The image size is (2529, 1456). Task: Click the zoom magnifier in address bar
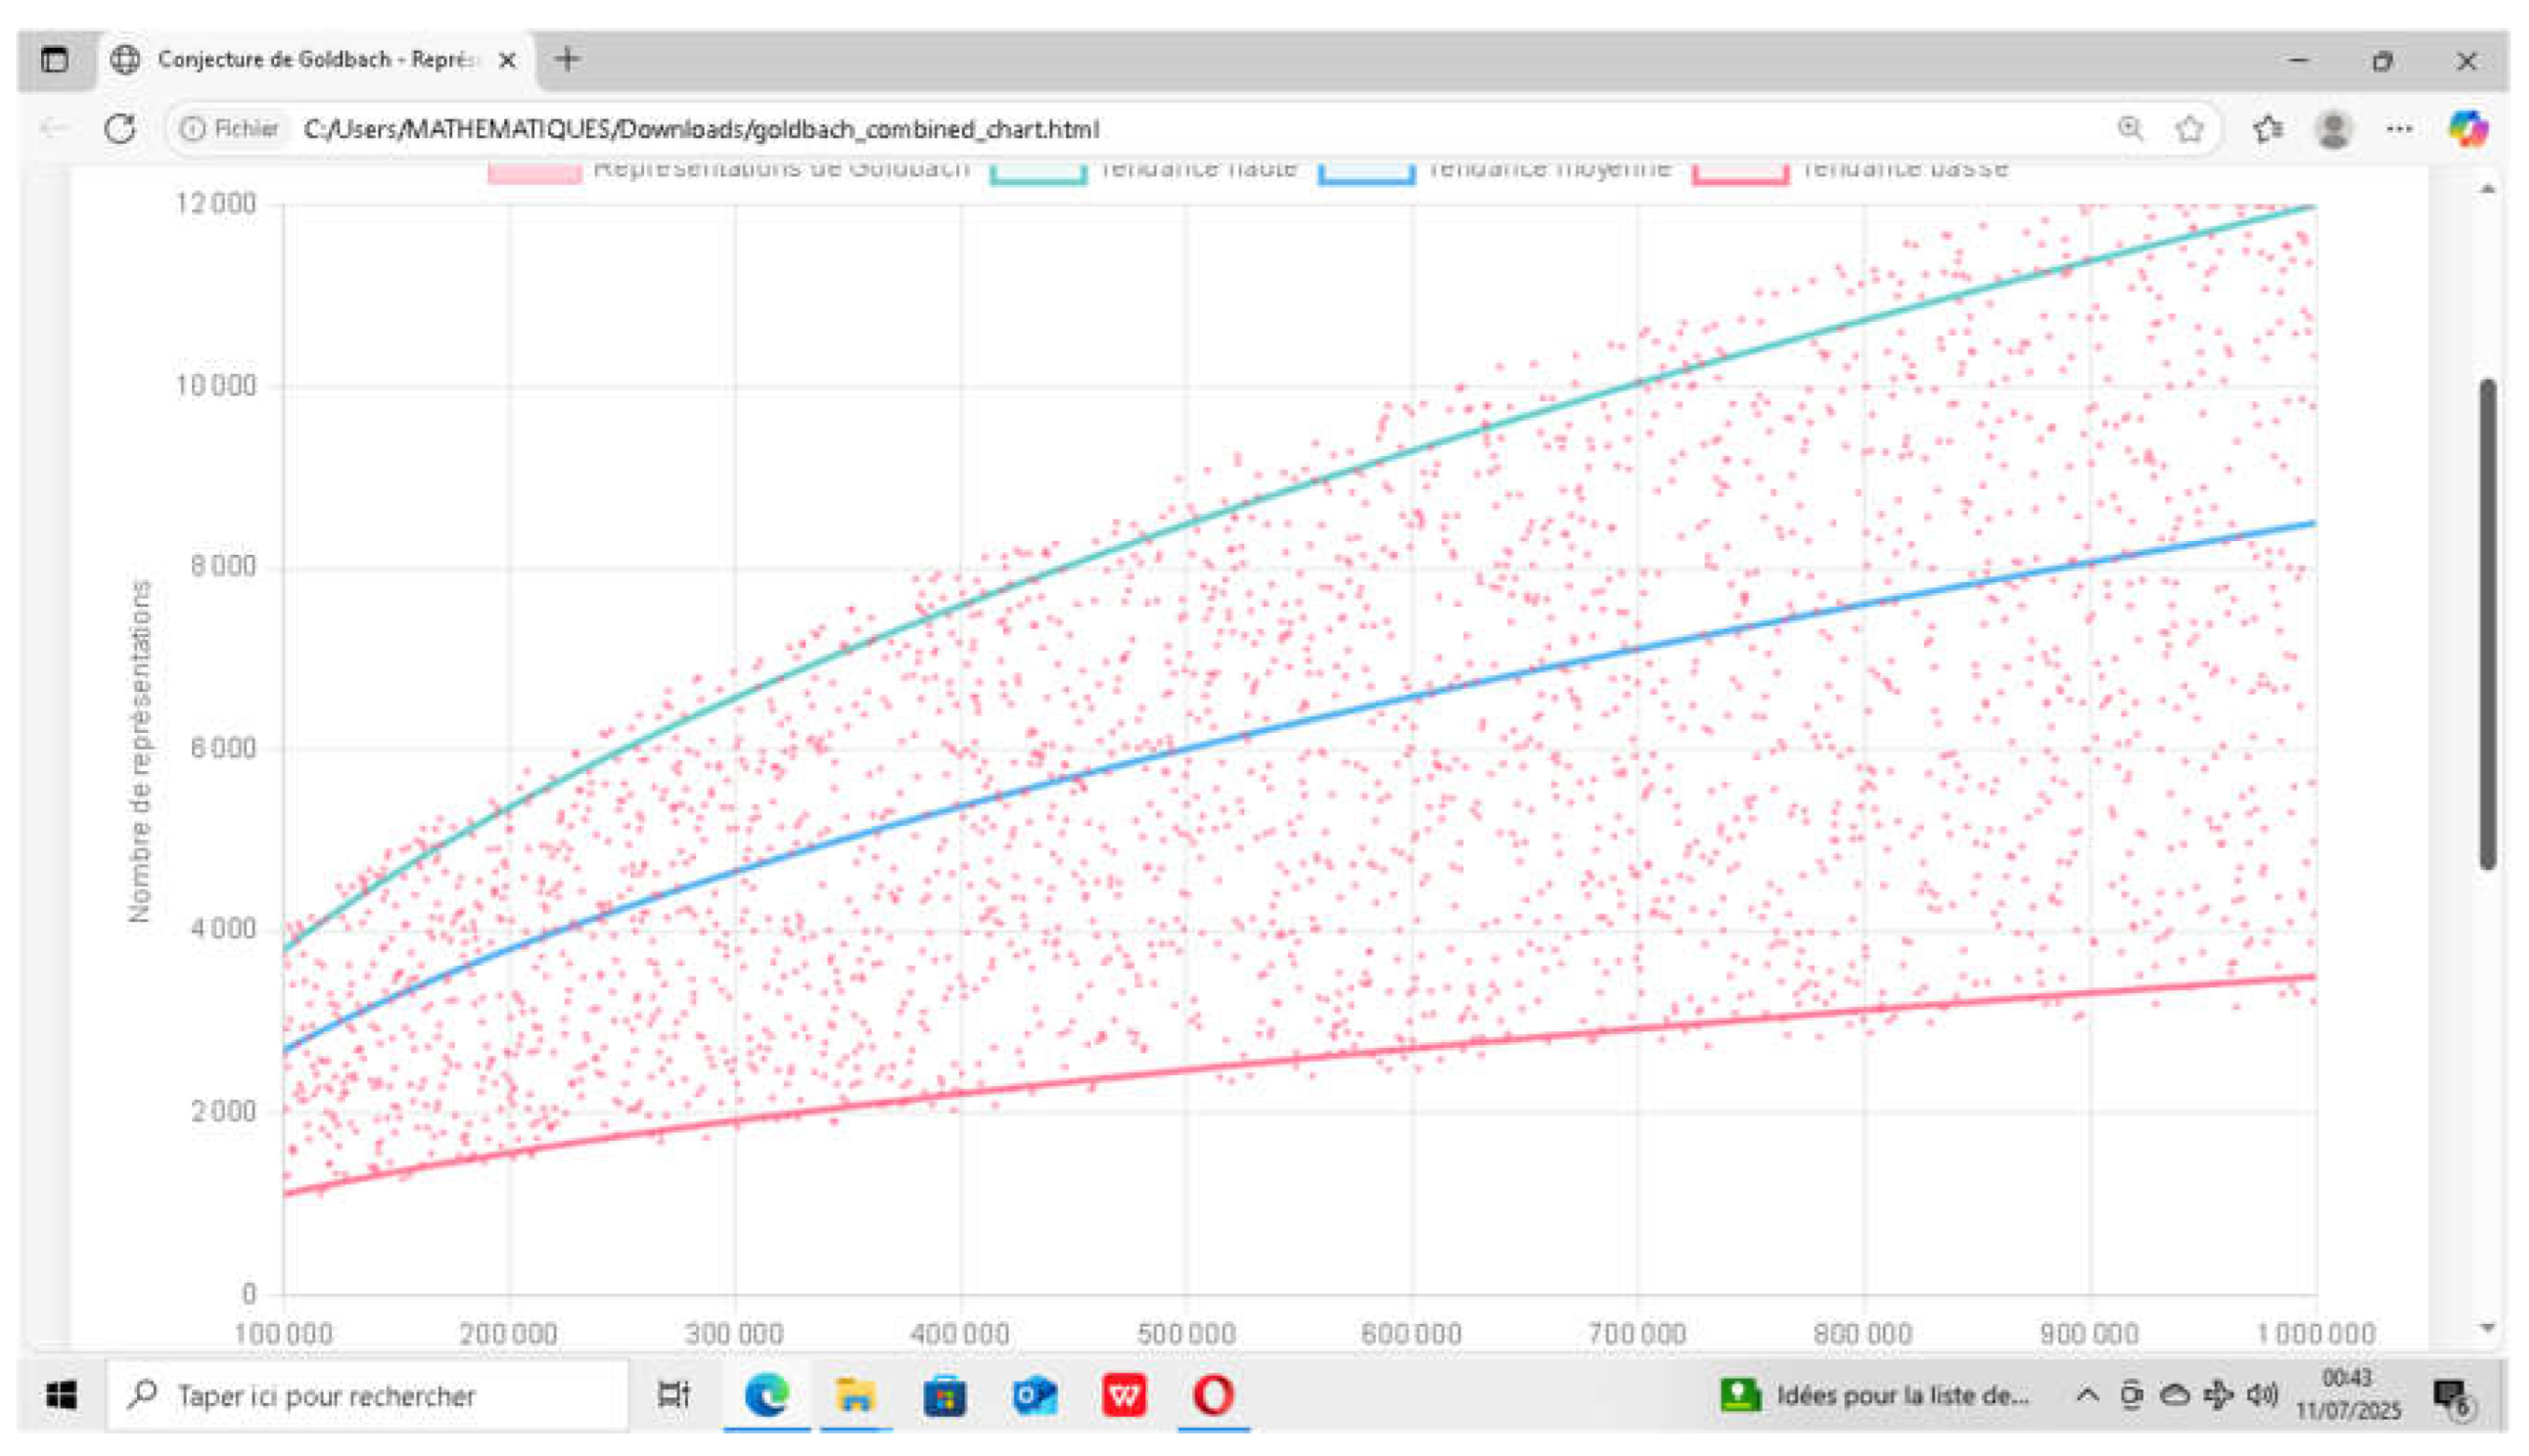click(2130, 129)
